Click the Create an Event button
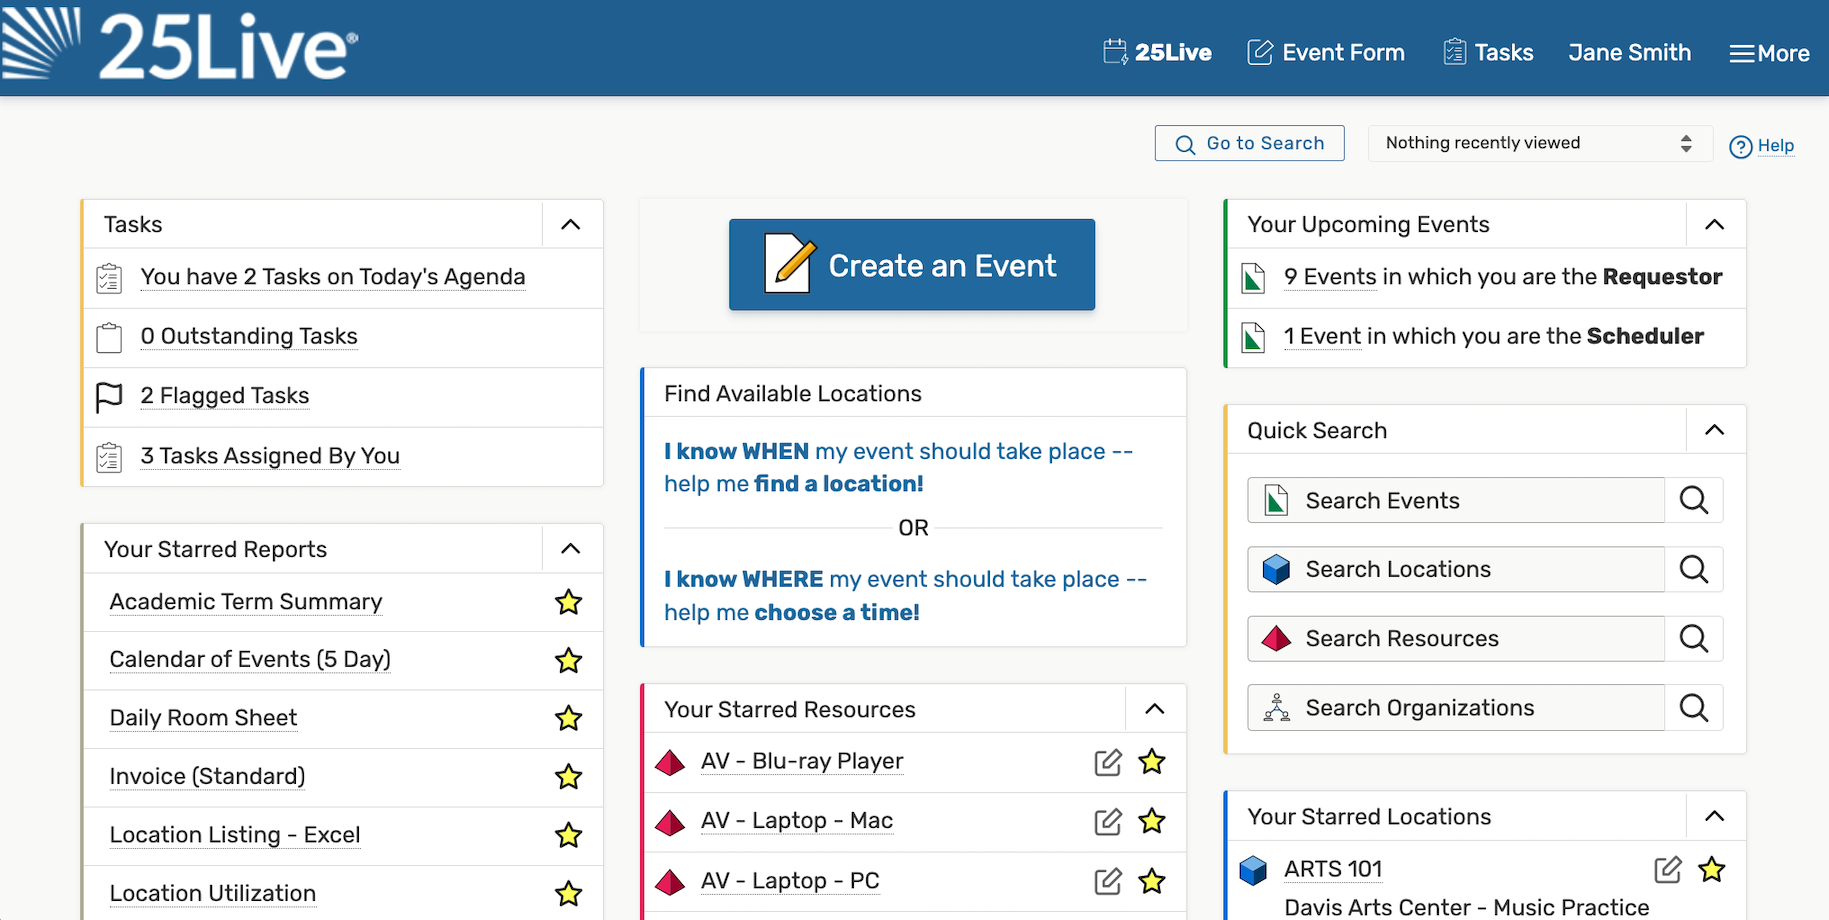The height and width of the screenshot is (920, 1829). coord(912,264)
